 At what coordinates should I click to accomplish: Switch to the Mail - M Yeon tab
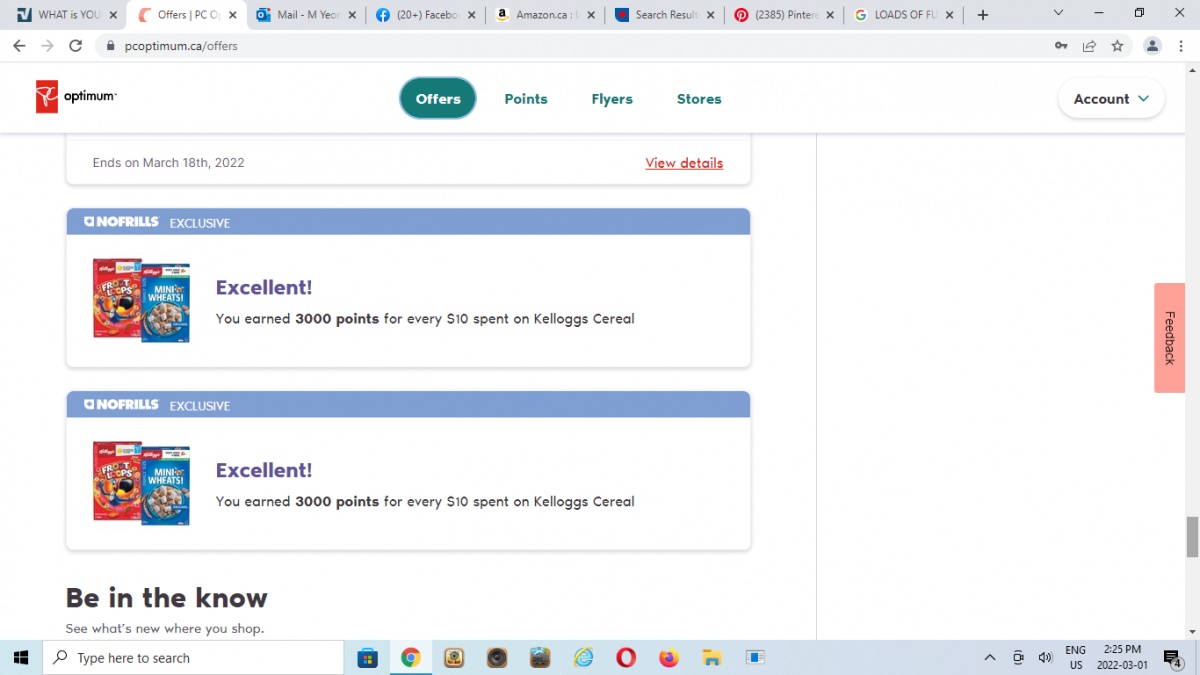pyautogui.click(x=306, y=15)
